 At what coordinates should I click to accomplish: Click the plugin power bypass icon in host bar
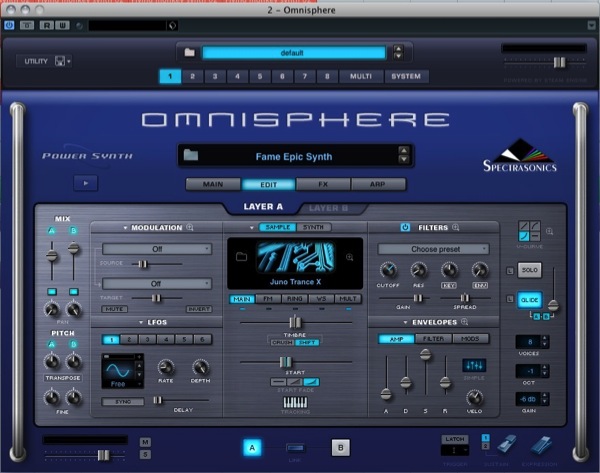(x=9, y=25)
